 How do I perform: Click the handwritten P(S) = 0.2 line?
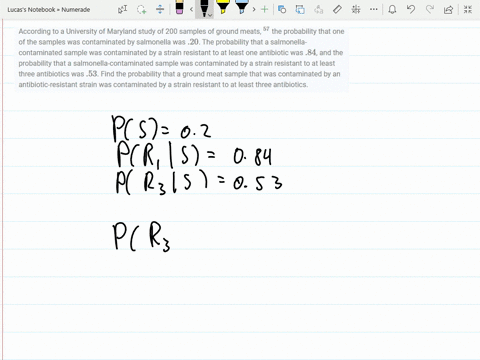coord(161,128)
